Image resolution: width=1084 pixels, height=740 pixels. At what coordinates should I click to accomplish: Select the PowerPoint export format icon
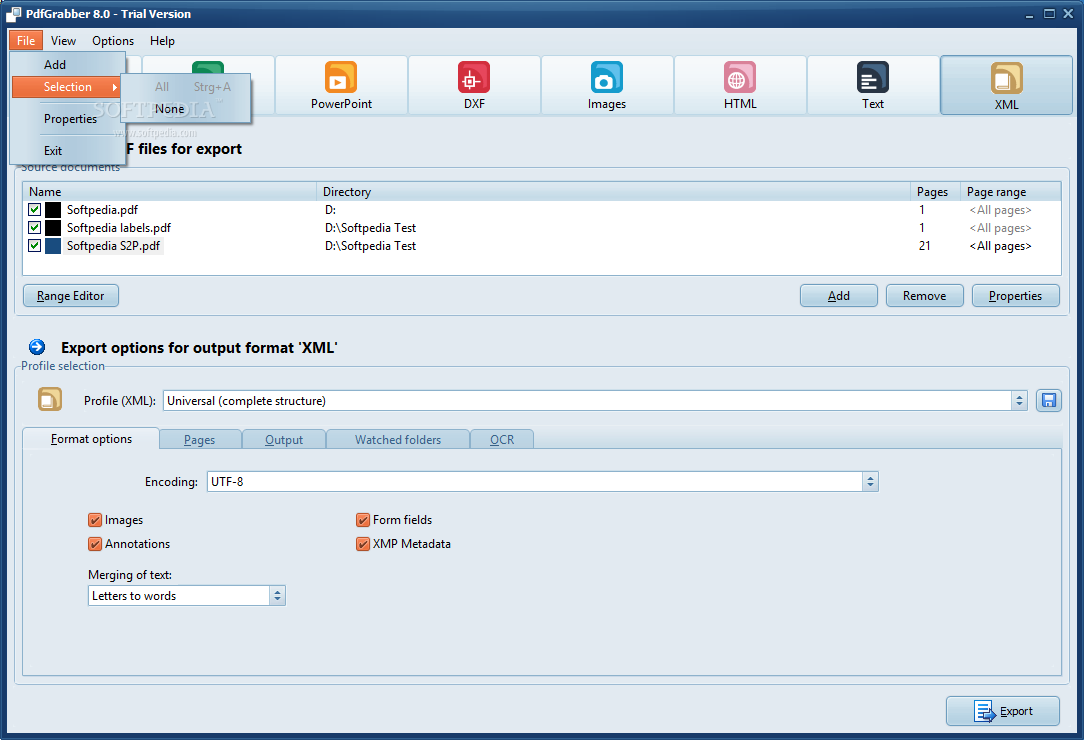341,77
